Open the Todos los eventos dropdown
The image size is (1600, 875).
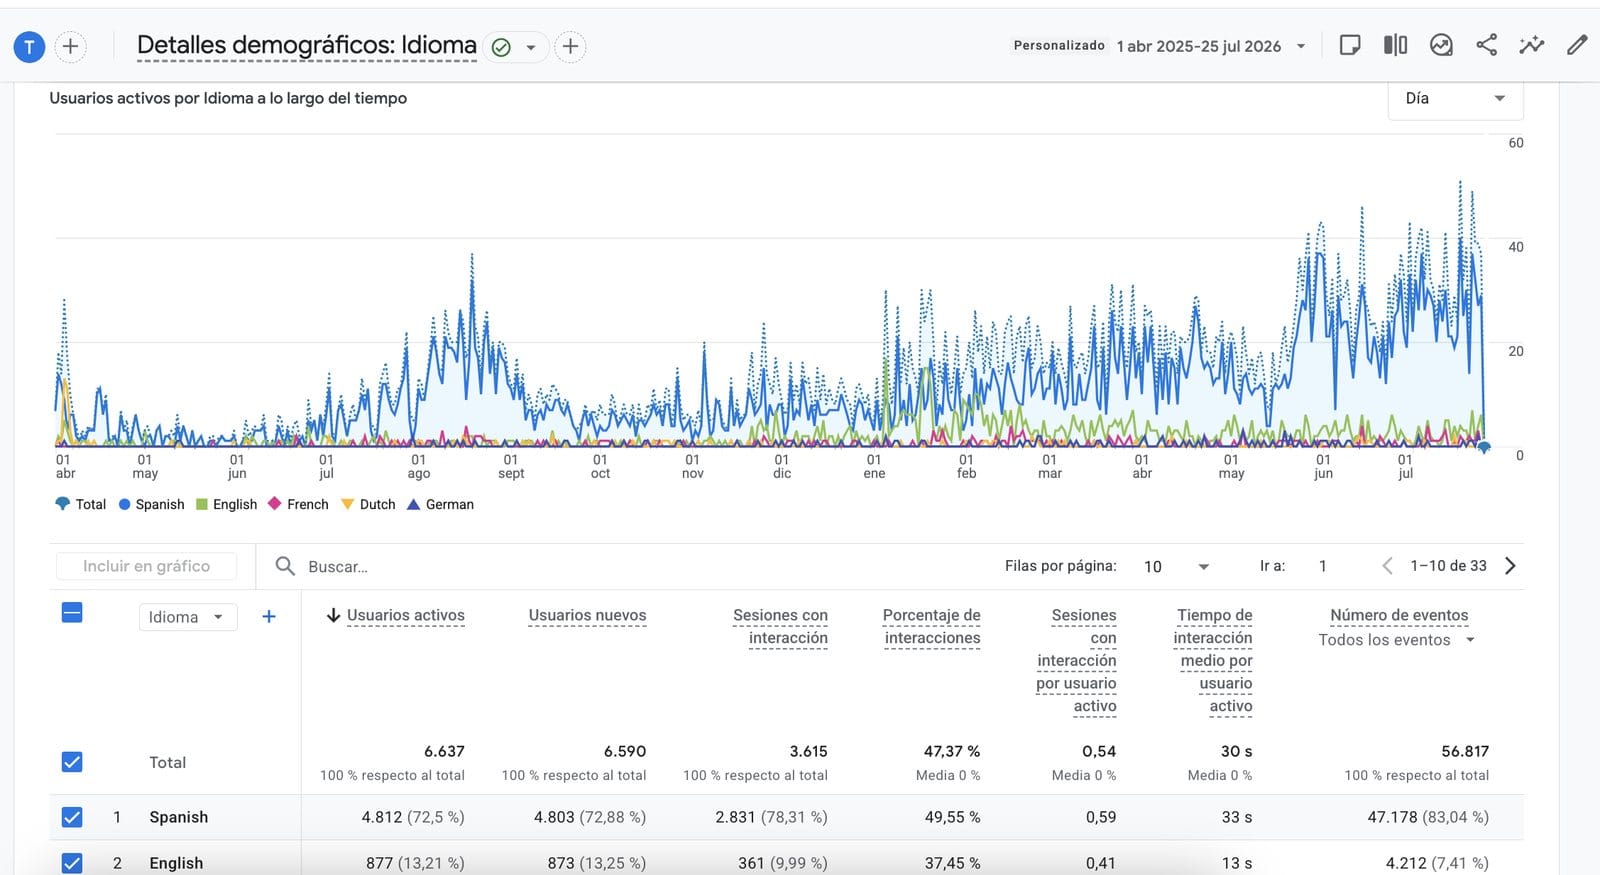coord(1396,640)
